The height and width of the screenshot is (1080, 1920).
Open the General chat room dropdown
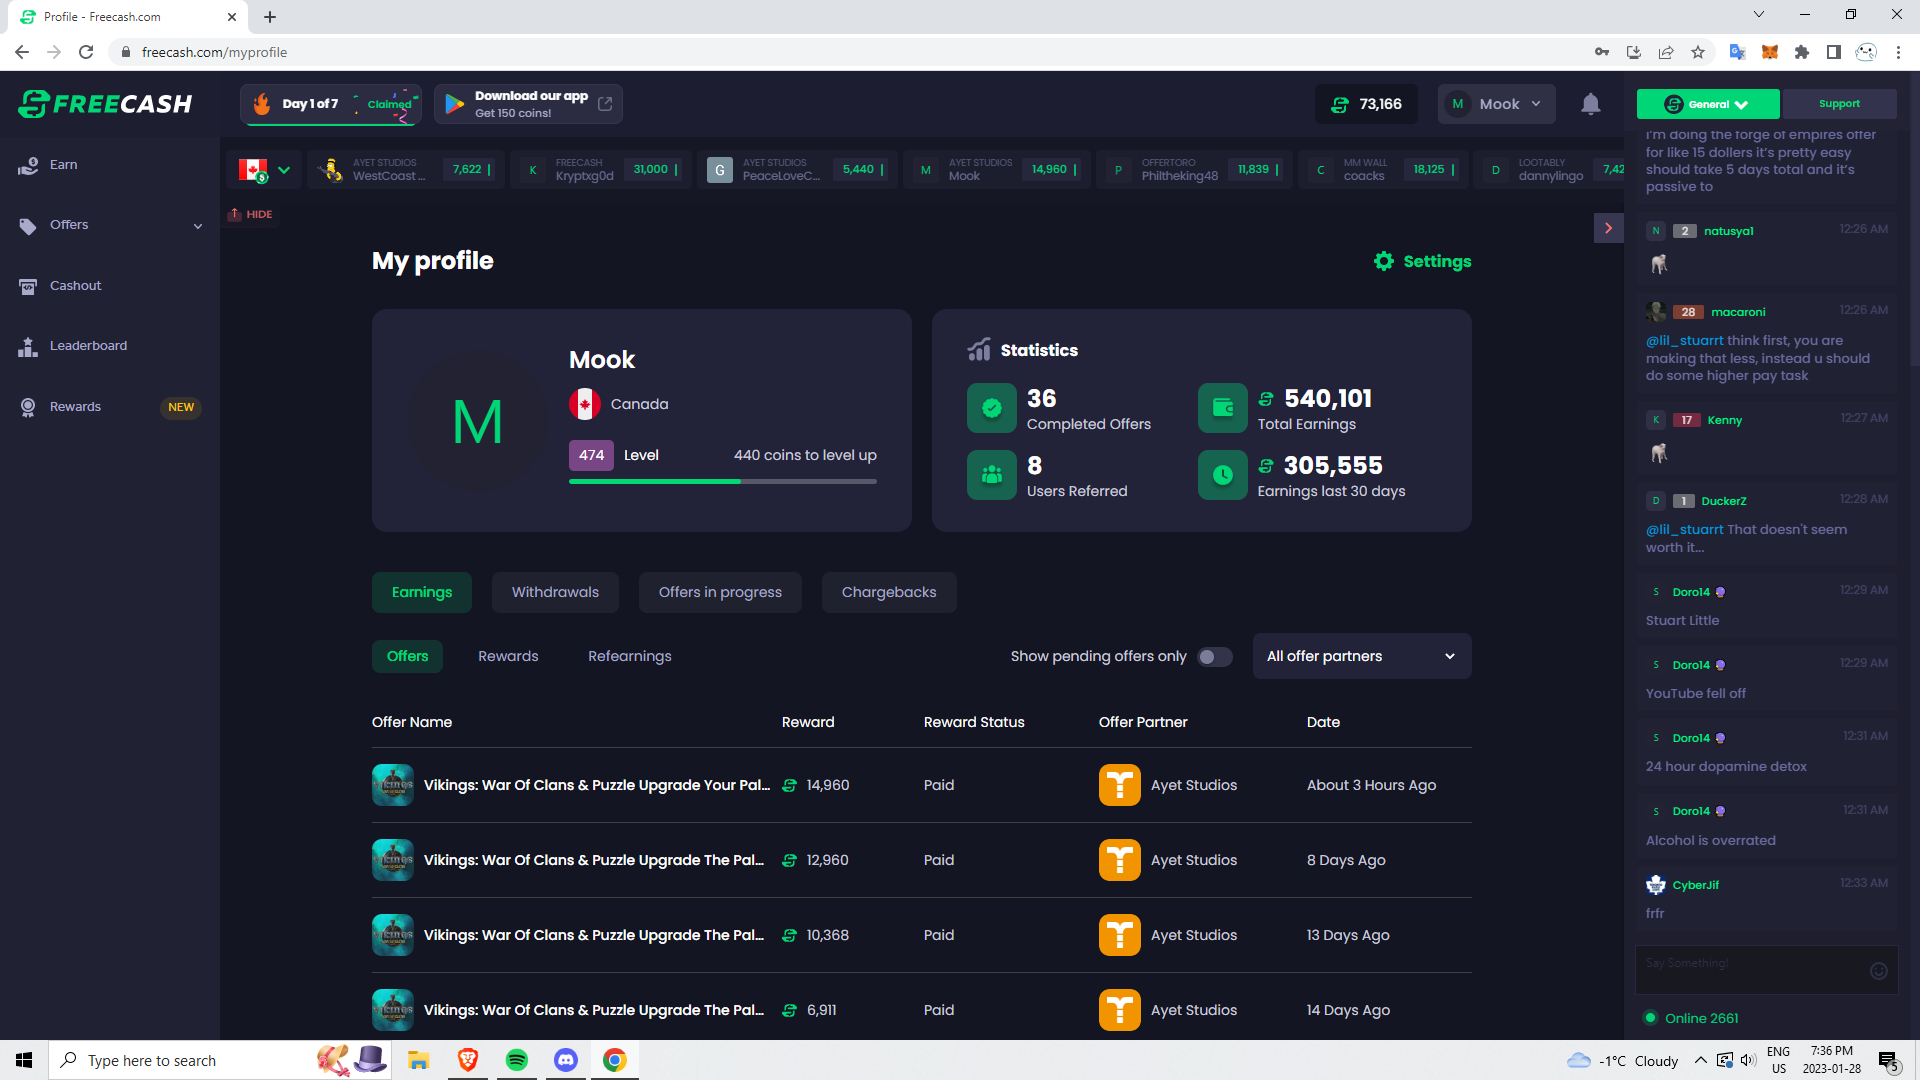[1707, 104]
